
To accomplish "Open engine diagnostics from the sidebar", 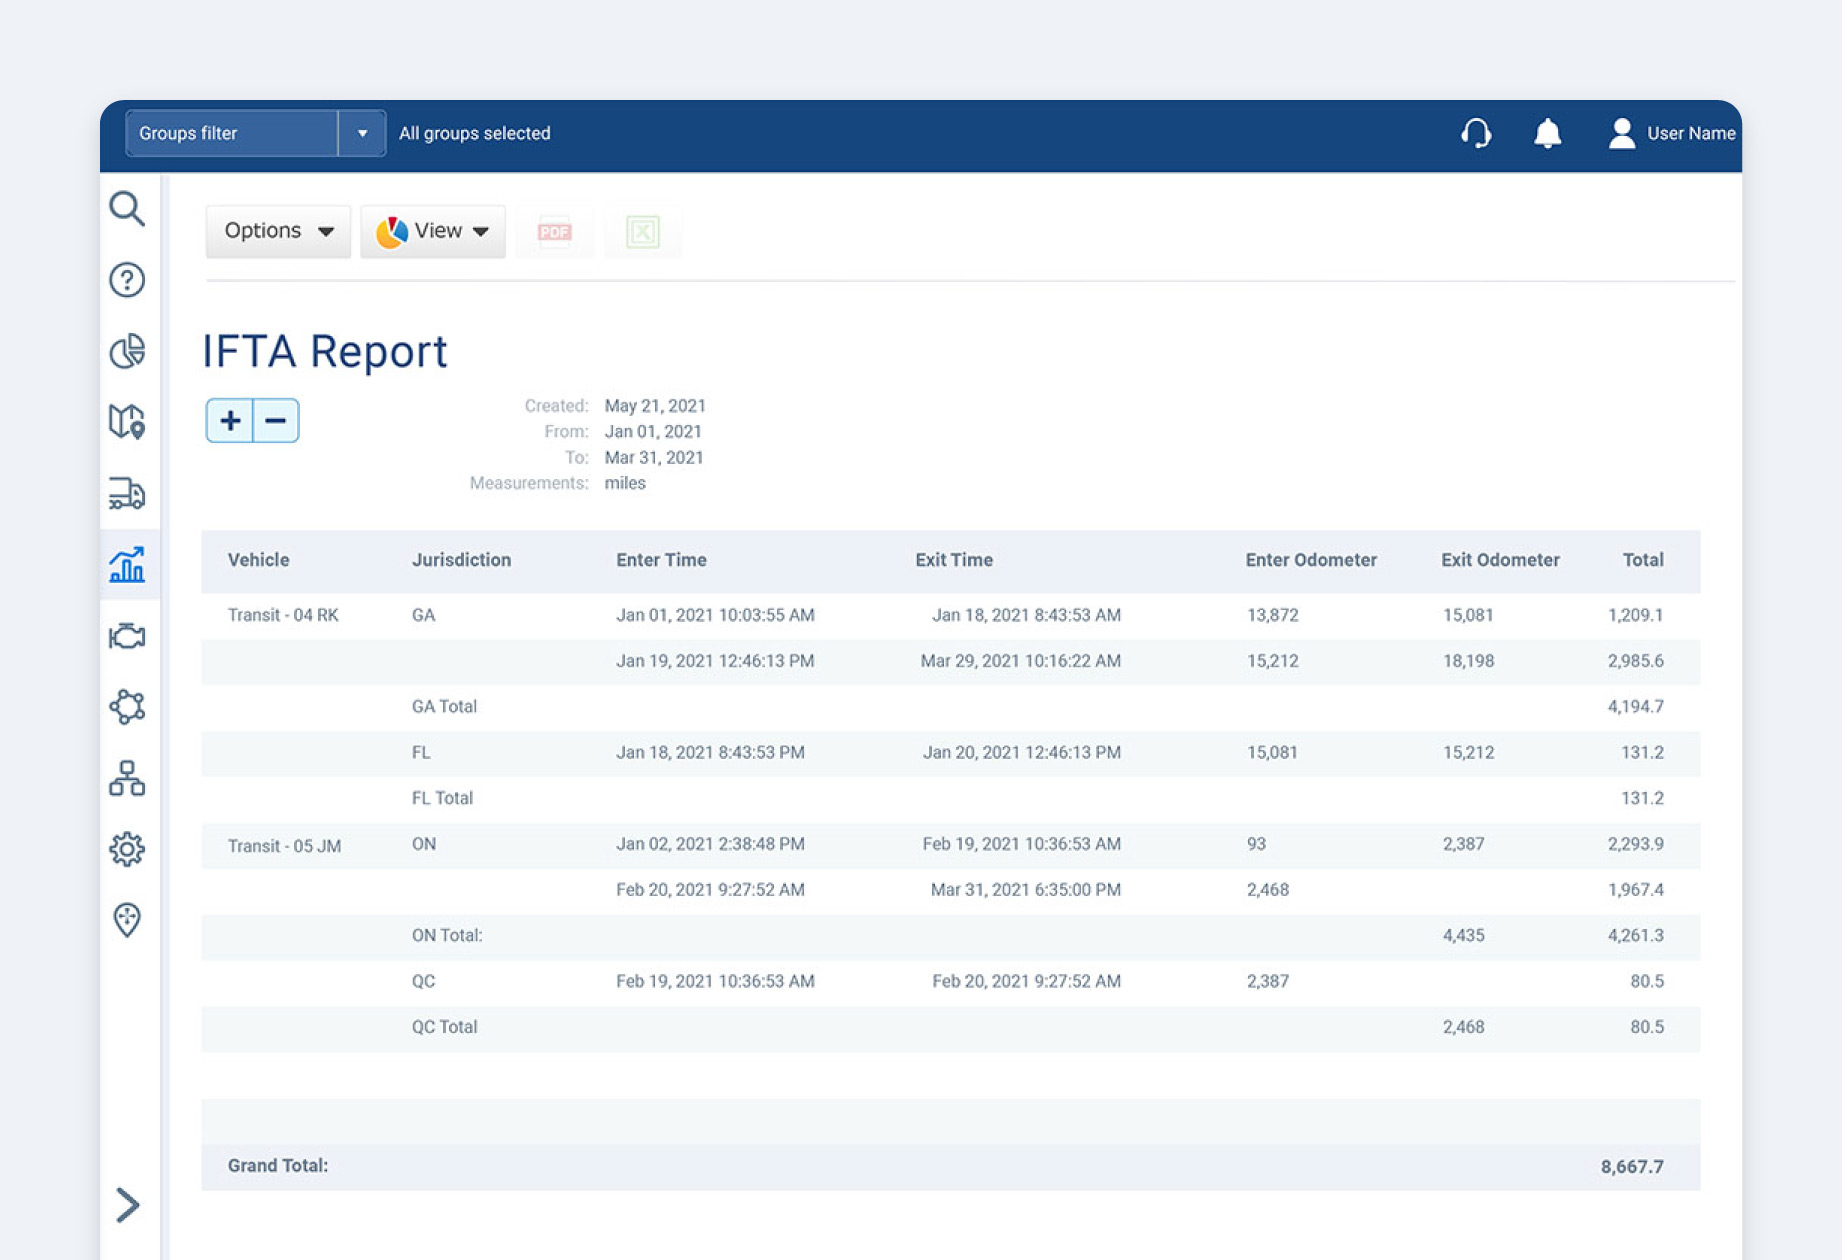I will 128,637.
